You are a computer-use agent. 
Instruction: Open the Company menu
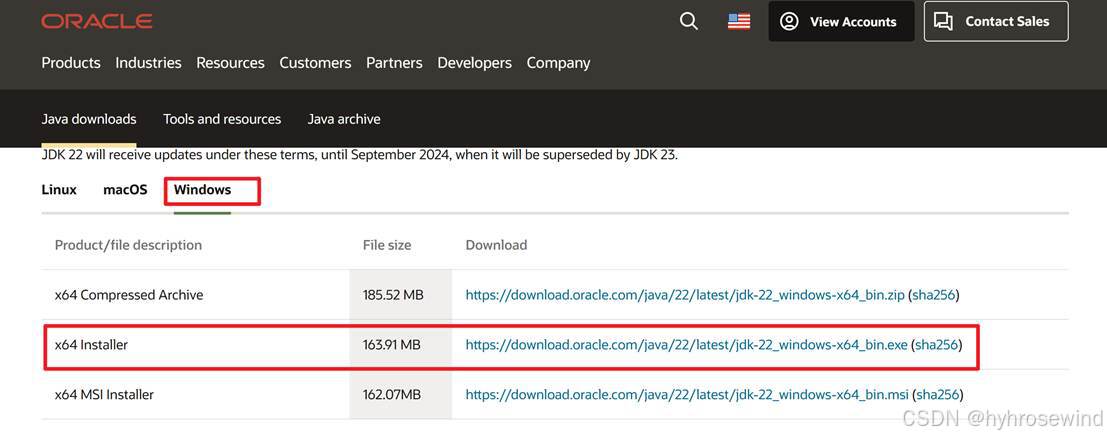pos(558,63)
